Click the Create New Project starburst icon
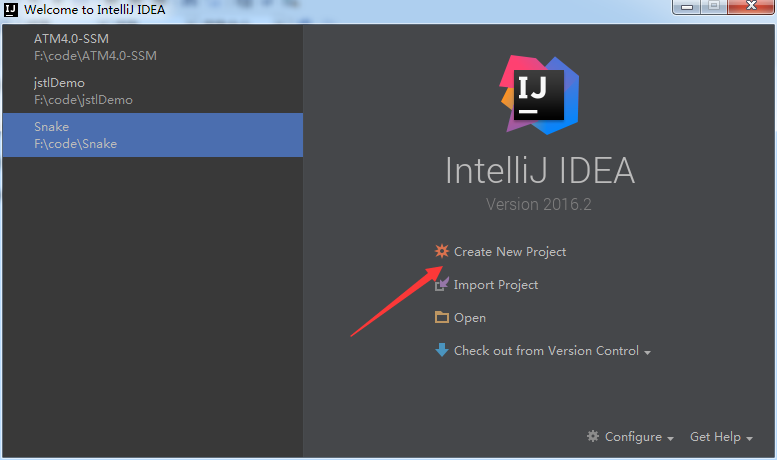This screenshot has width=777, height=460. 442,251
